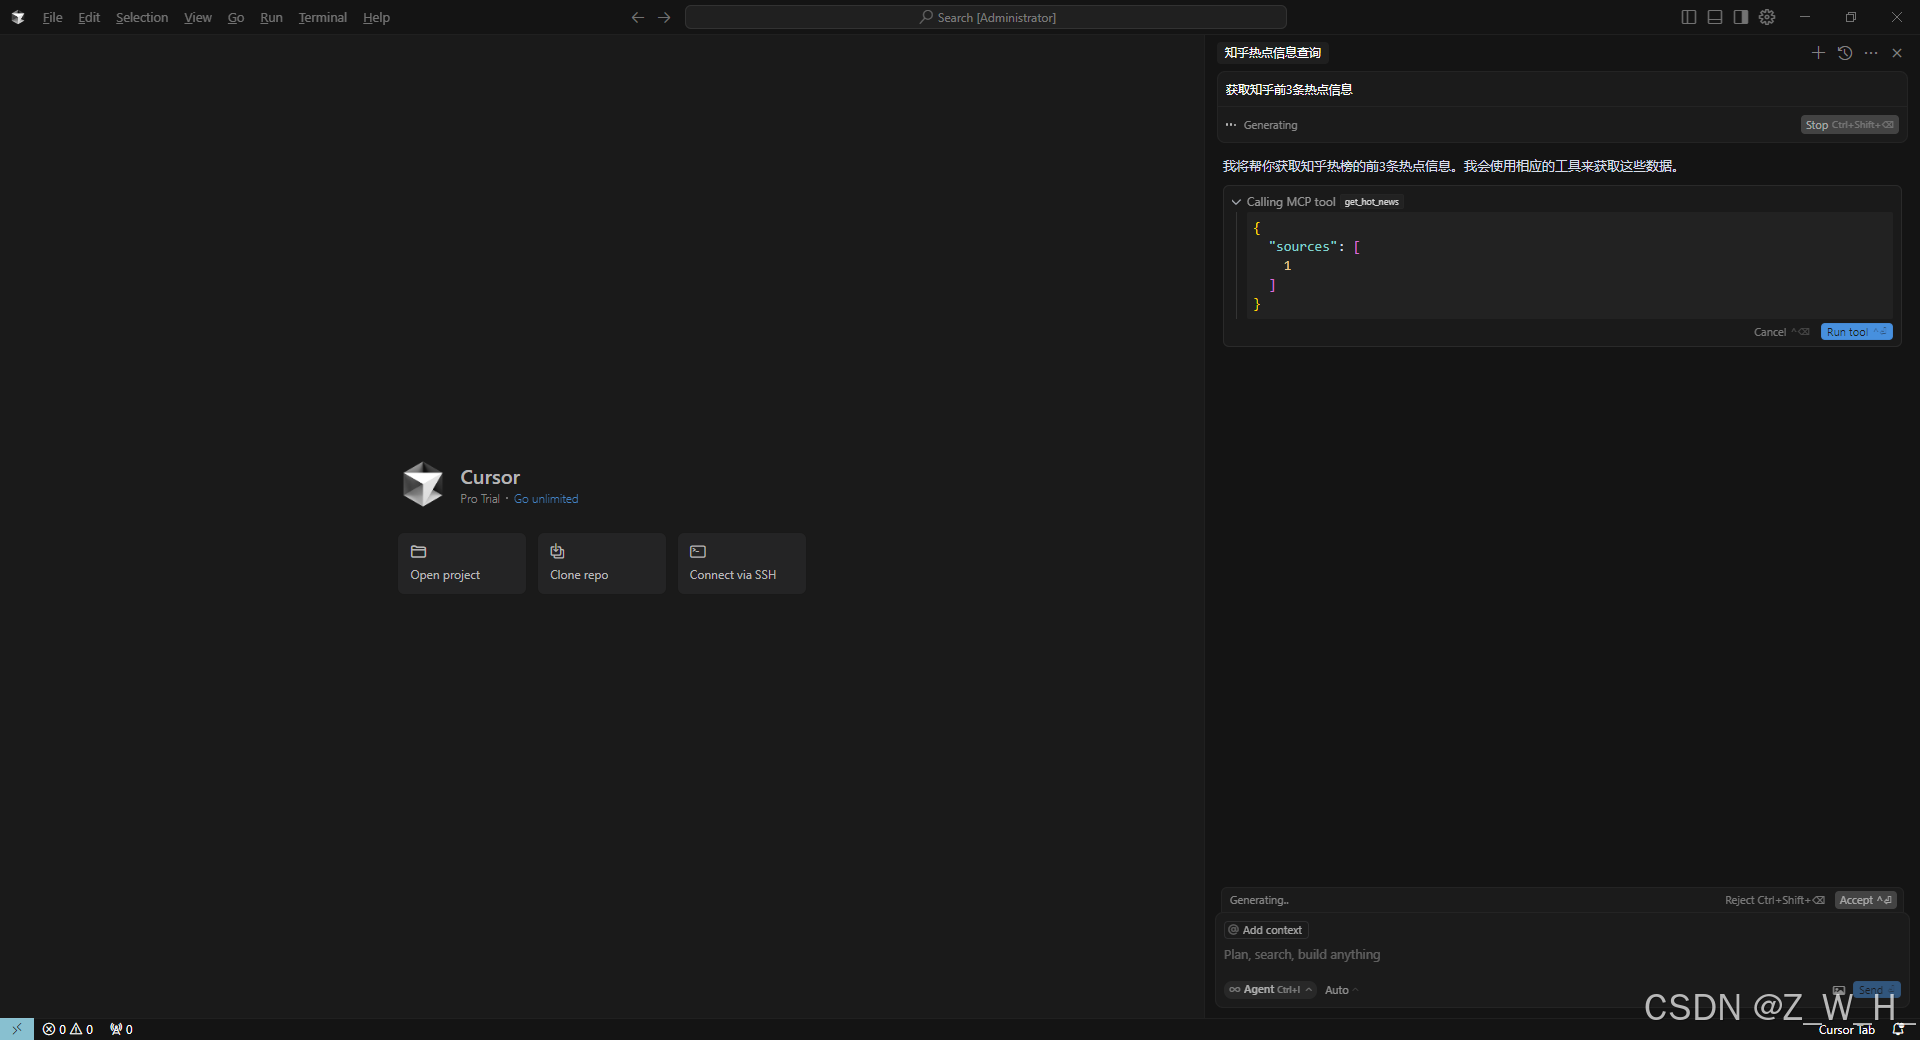Open a project from welcome screen
This screenshot has width=1920, height=1040.
(x=462, y=563)
